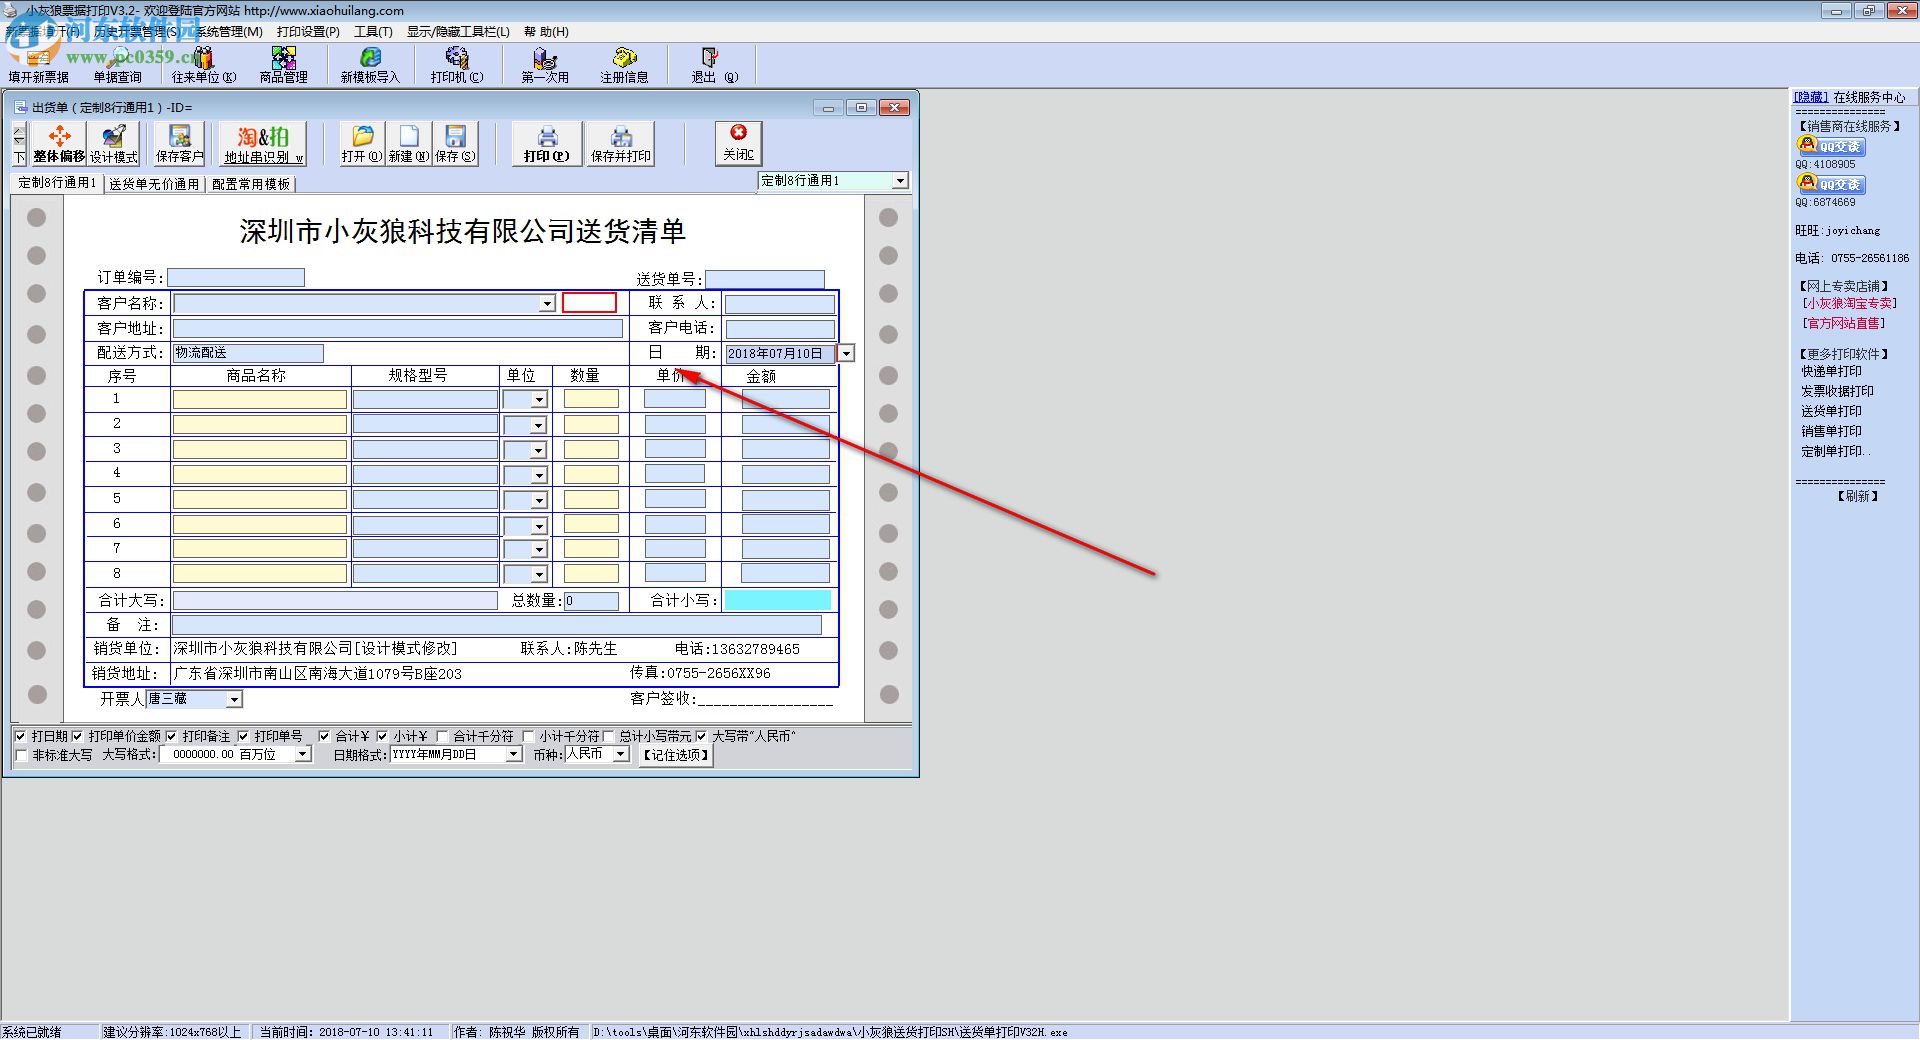Open a file with 打开 icon
The image size is (1920, 1040).
point(361,144)
